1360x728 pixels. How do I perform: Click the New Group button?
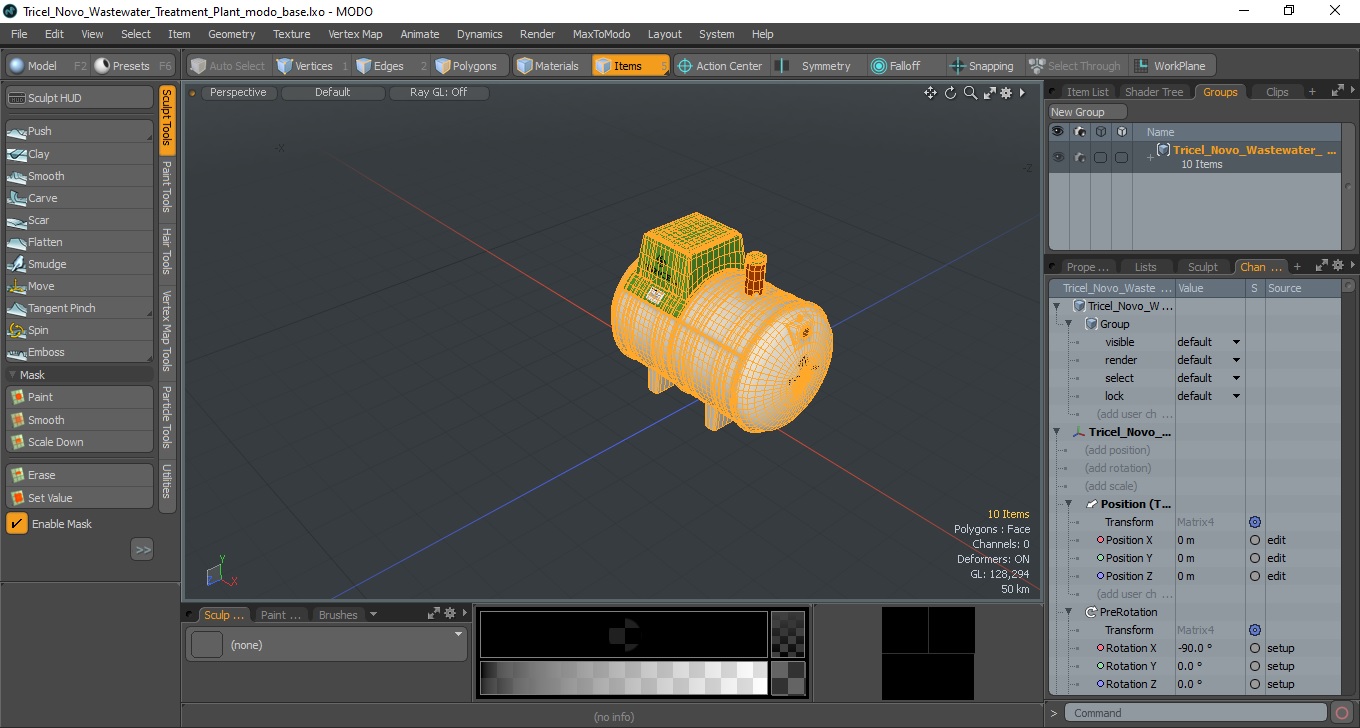(x=1087, y=112)
